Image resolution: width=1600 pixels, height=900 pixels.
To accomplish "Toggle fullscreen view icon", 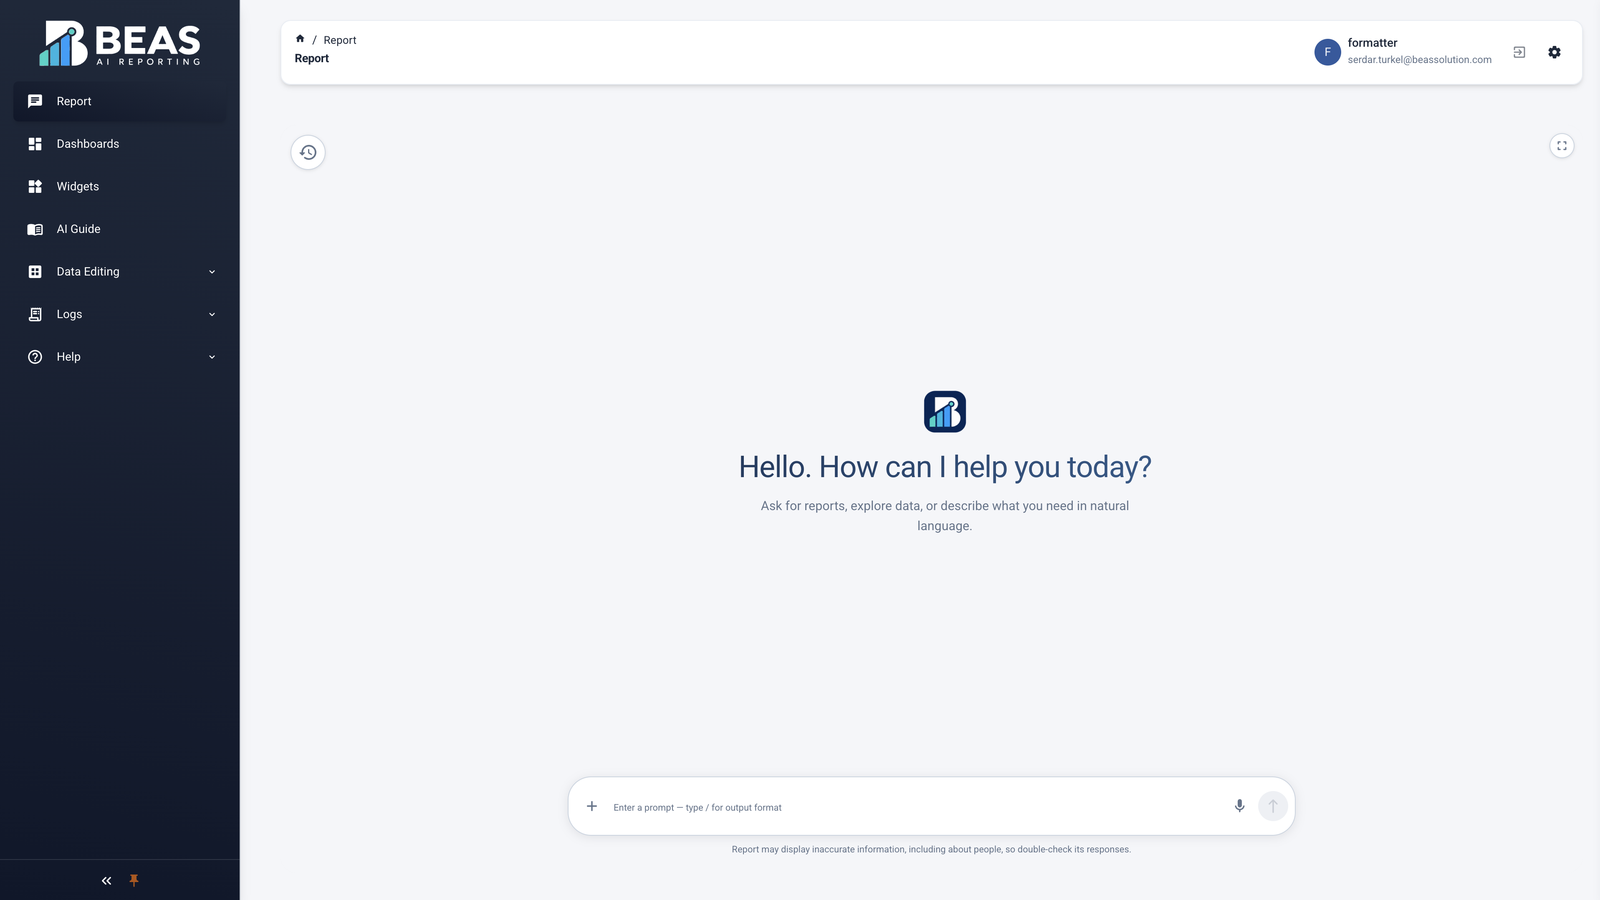I will pos(1561,146).
